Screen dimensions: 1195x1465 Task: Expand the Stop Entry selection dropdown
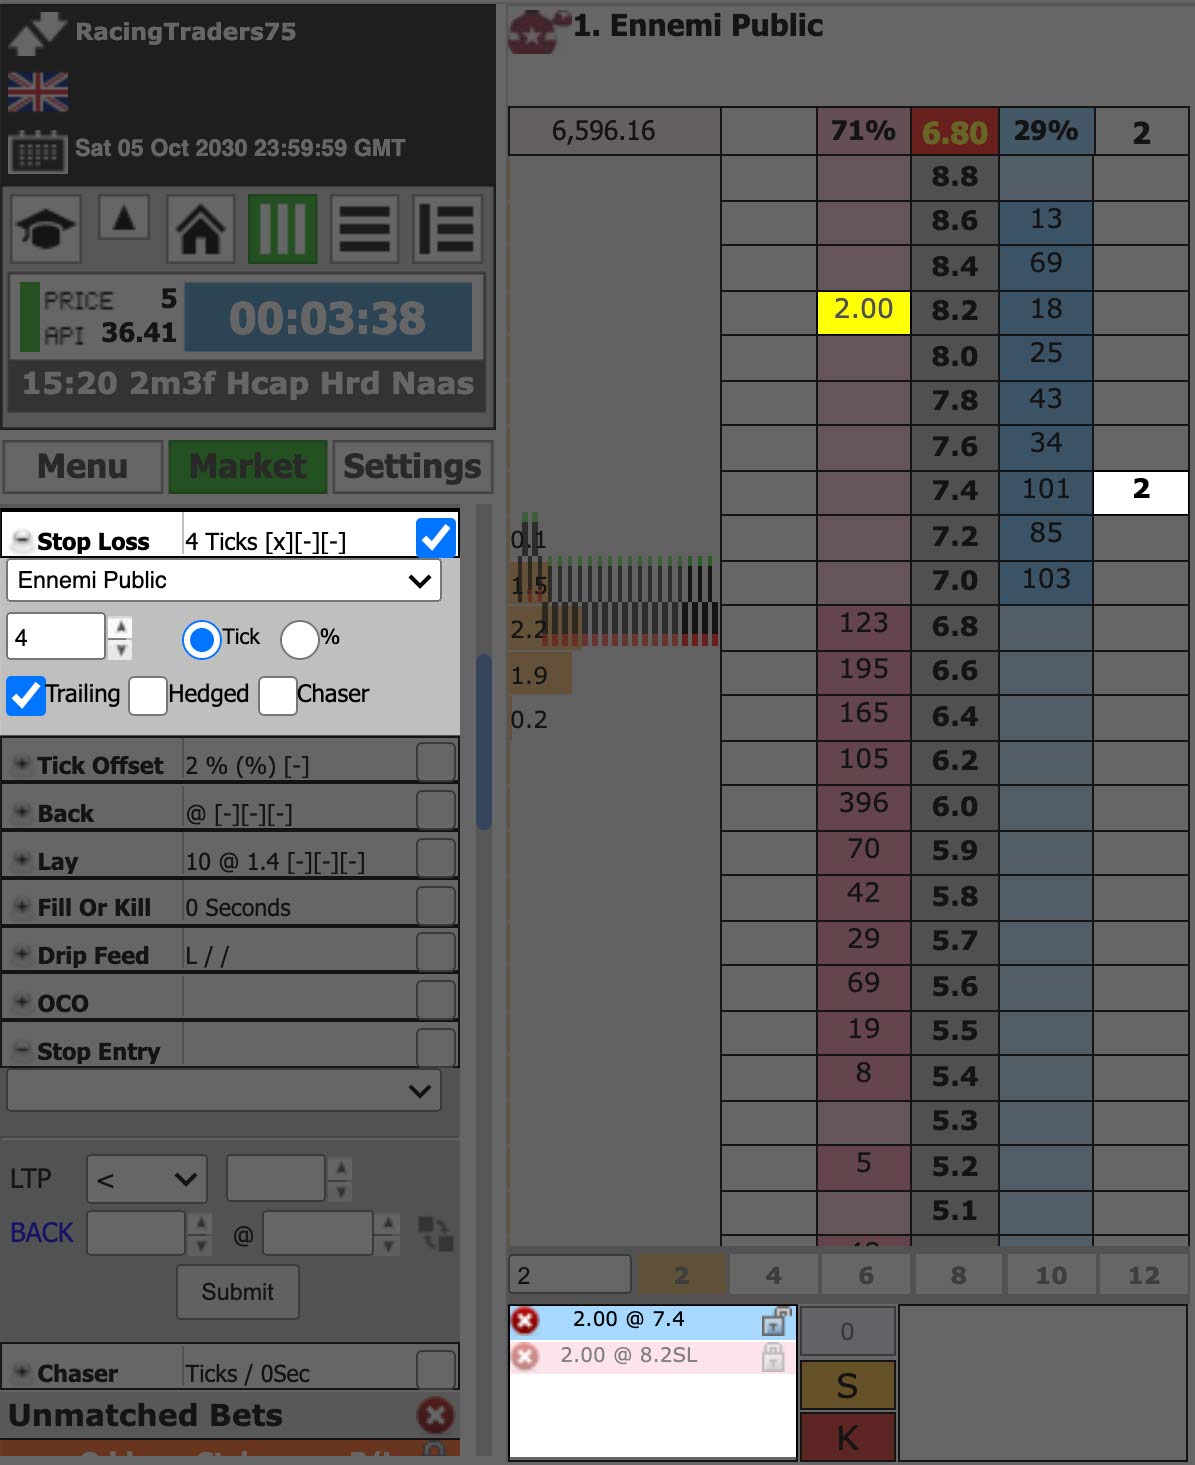tap(224, 1091)
